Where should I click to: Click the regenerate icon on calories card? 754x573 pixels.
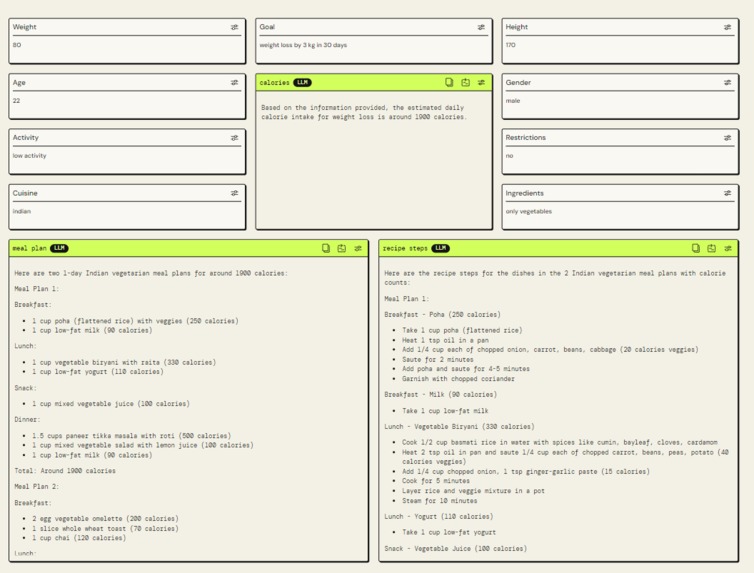465,83
